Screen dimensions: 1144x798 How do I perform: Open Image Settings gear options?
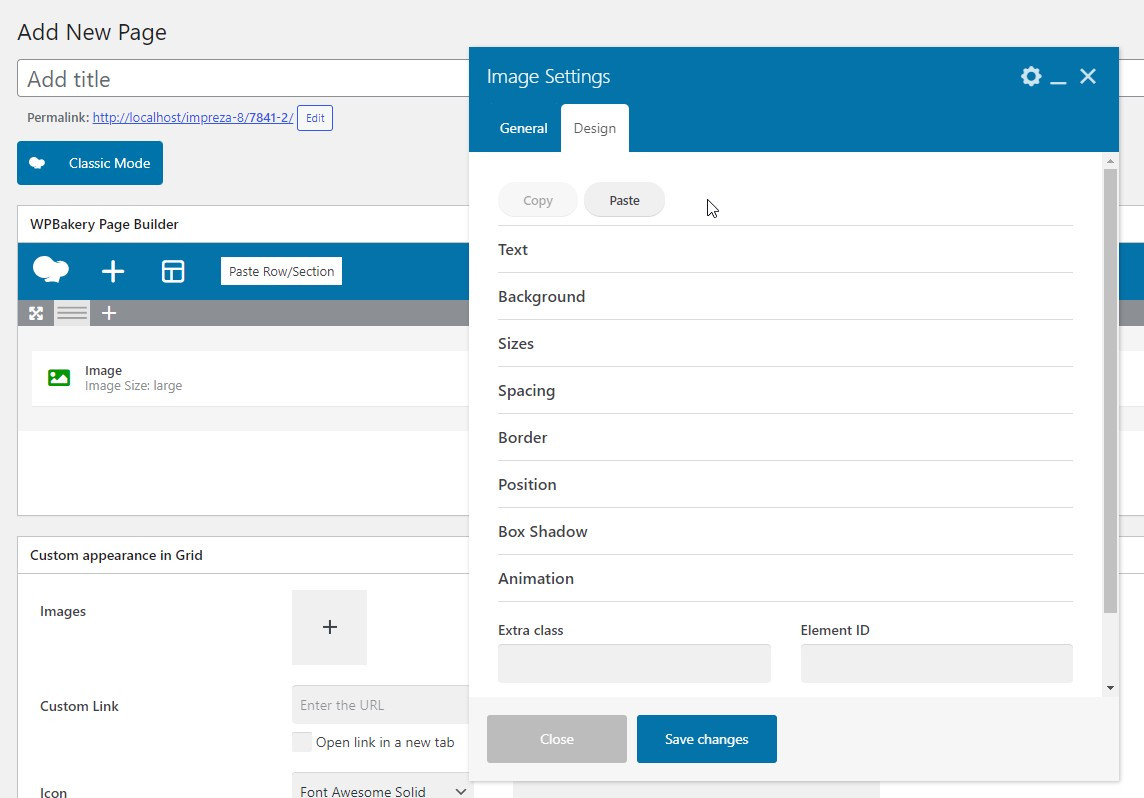pyautogui.click(x=1030, y=76)
